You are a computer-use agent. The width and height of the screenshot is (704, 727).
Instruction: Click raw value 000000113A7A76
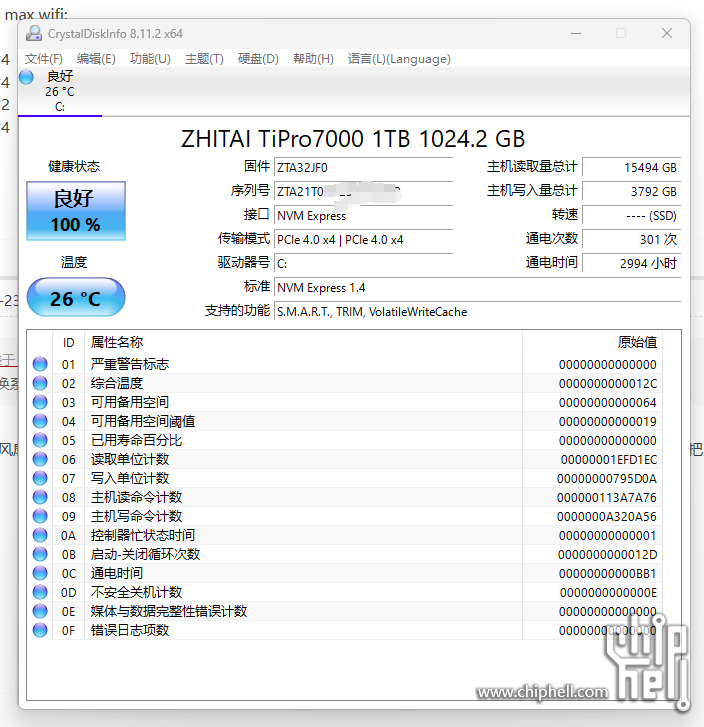coord(607,497)
